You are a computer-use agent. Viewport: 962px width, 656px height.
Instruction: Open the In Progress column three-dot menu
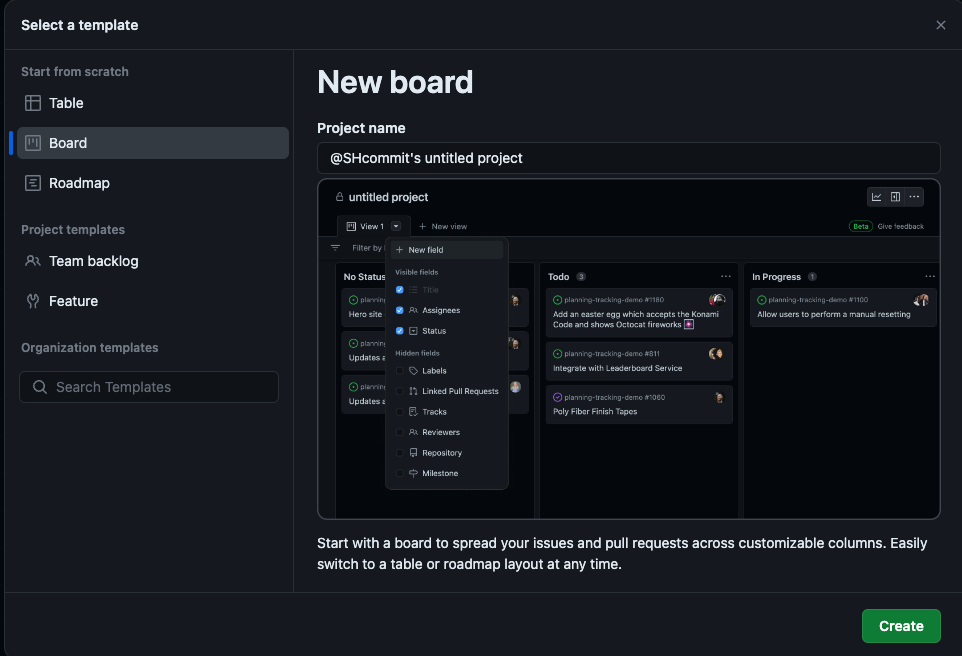[930, 276]
